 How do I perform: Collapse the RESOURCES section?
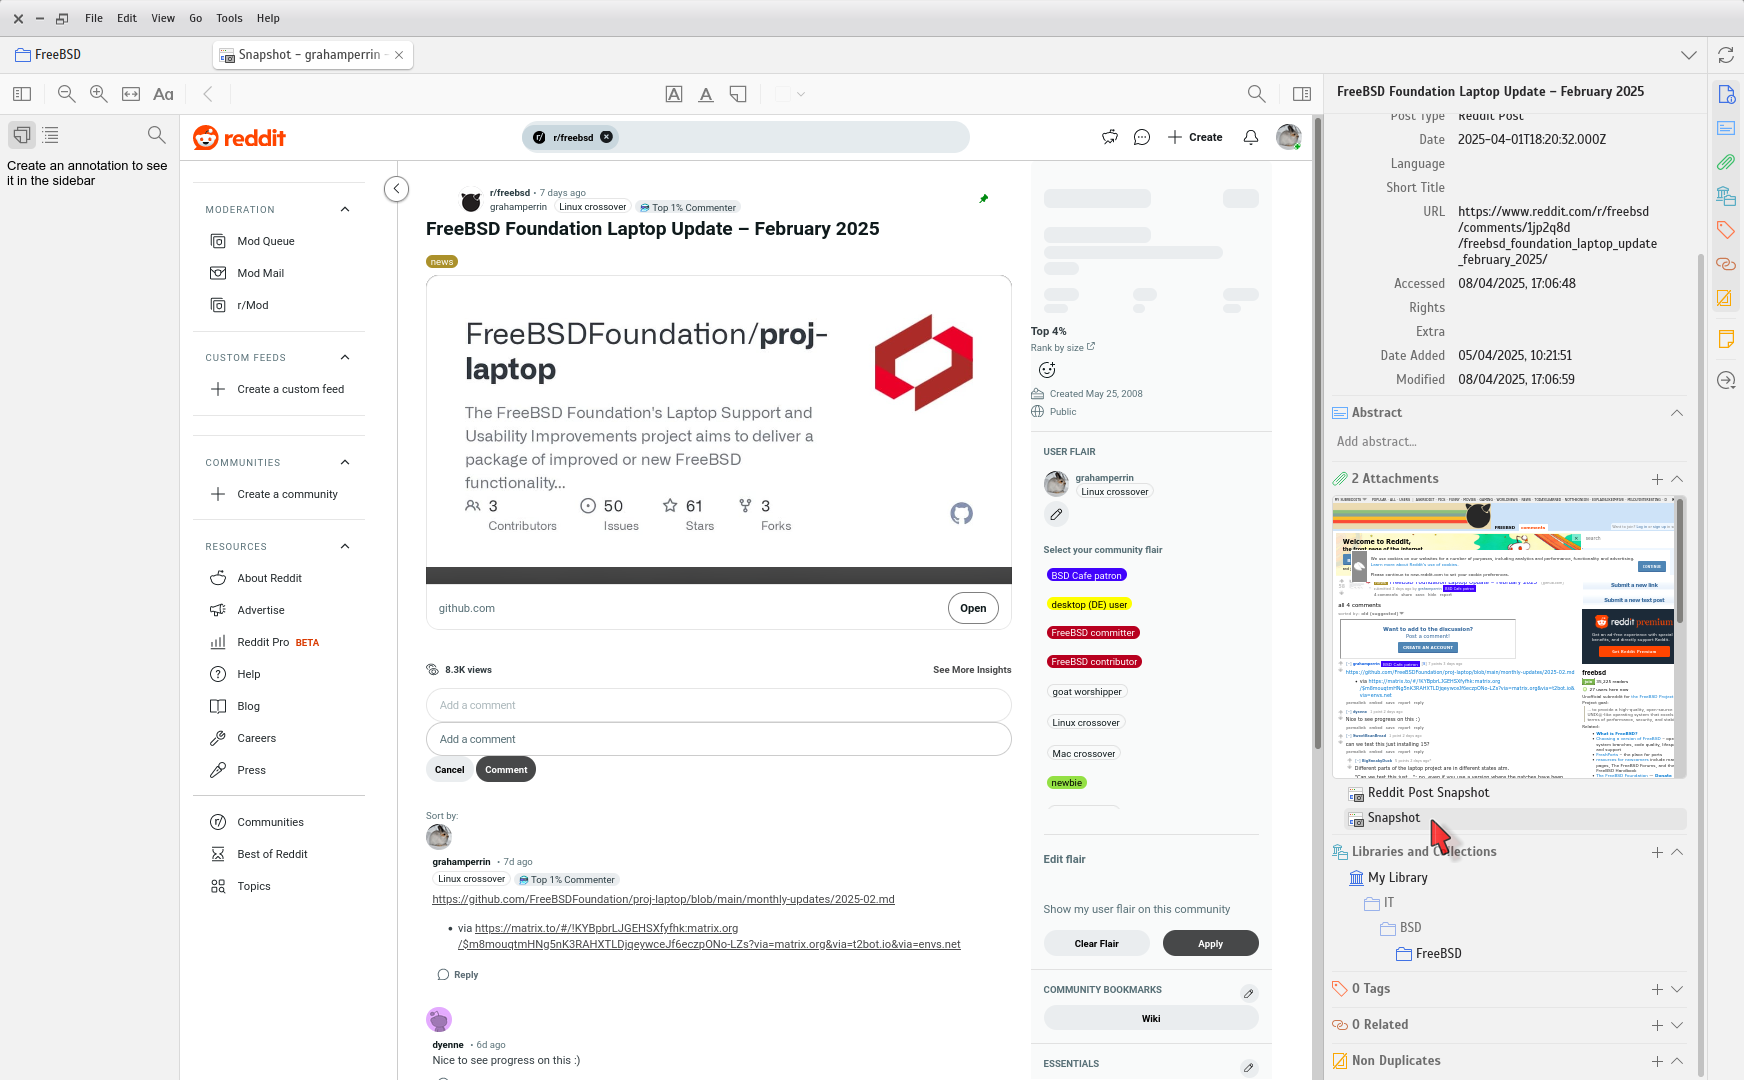(x=345, y=546)
